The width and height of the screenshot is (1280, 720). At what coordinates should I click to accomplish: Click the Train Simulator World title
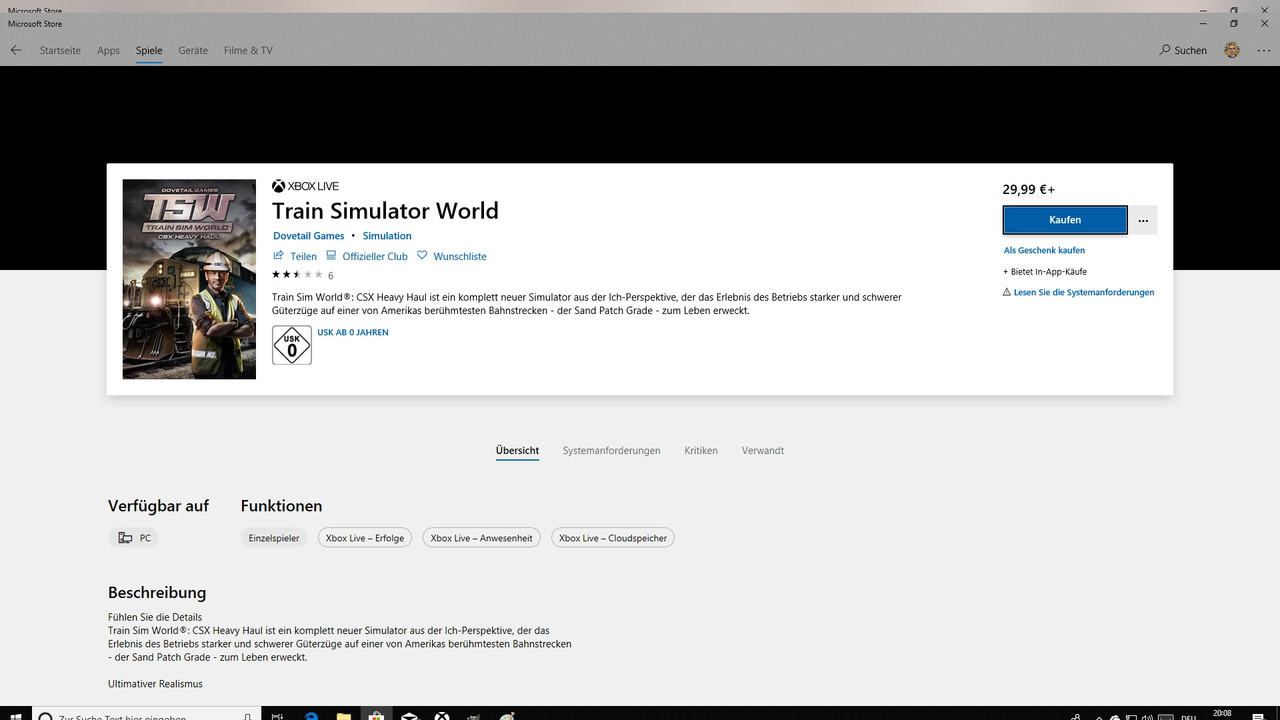pos(385,211)
